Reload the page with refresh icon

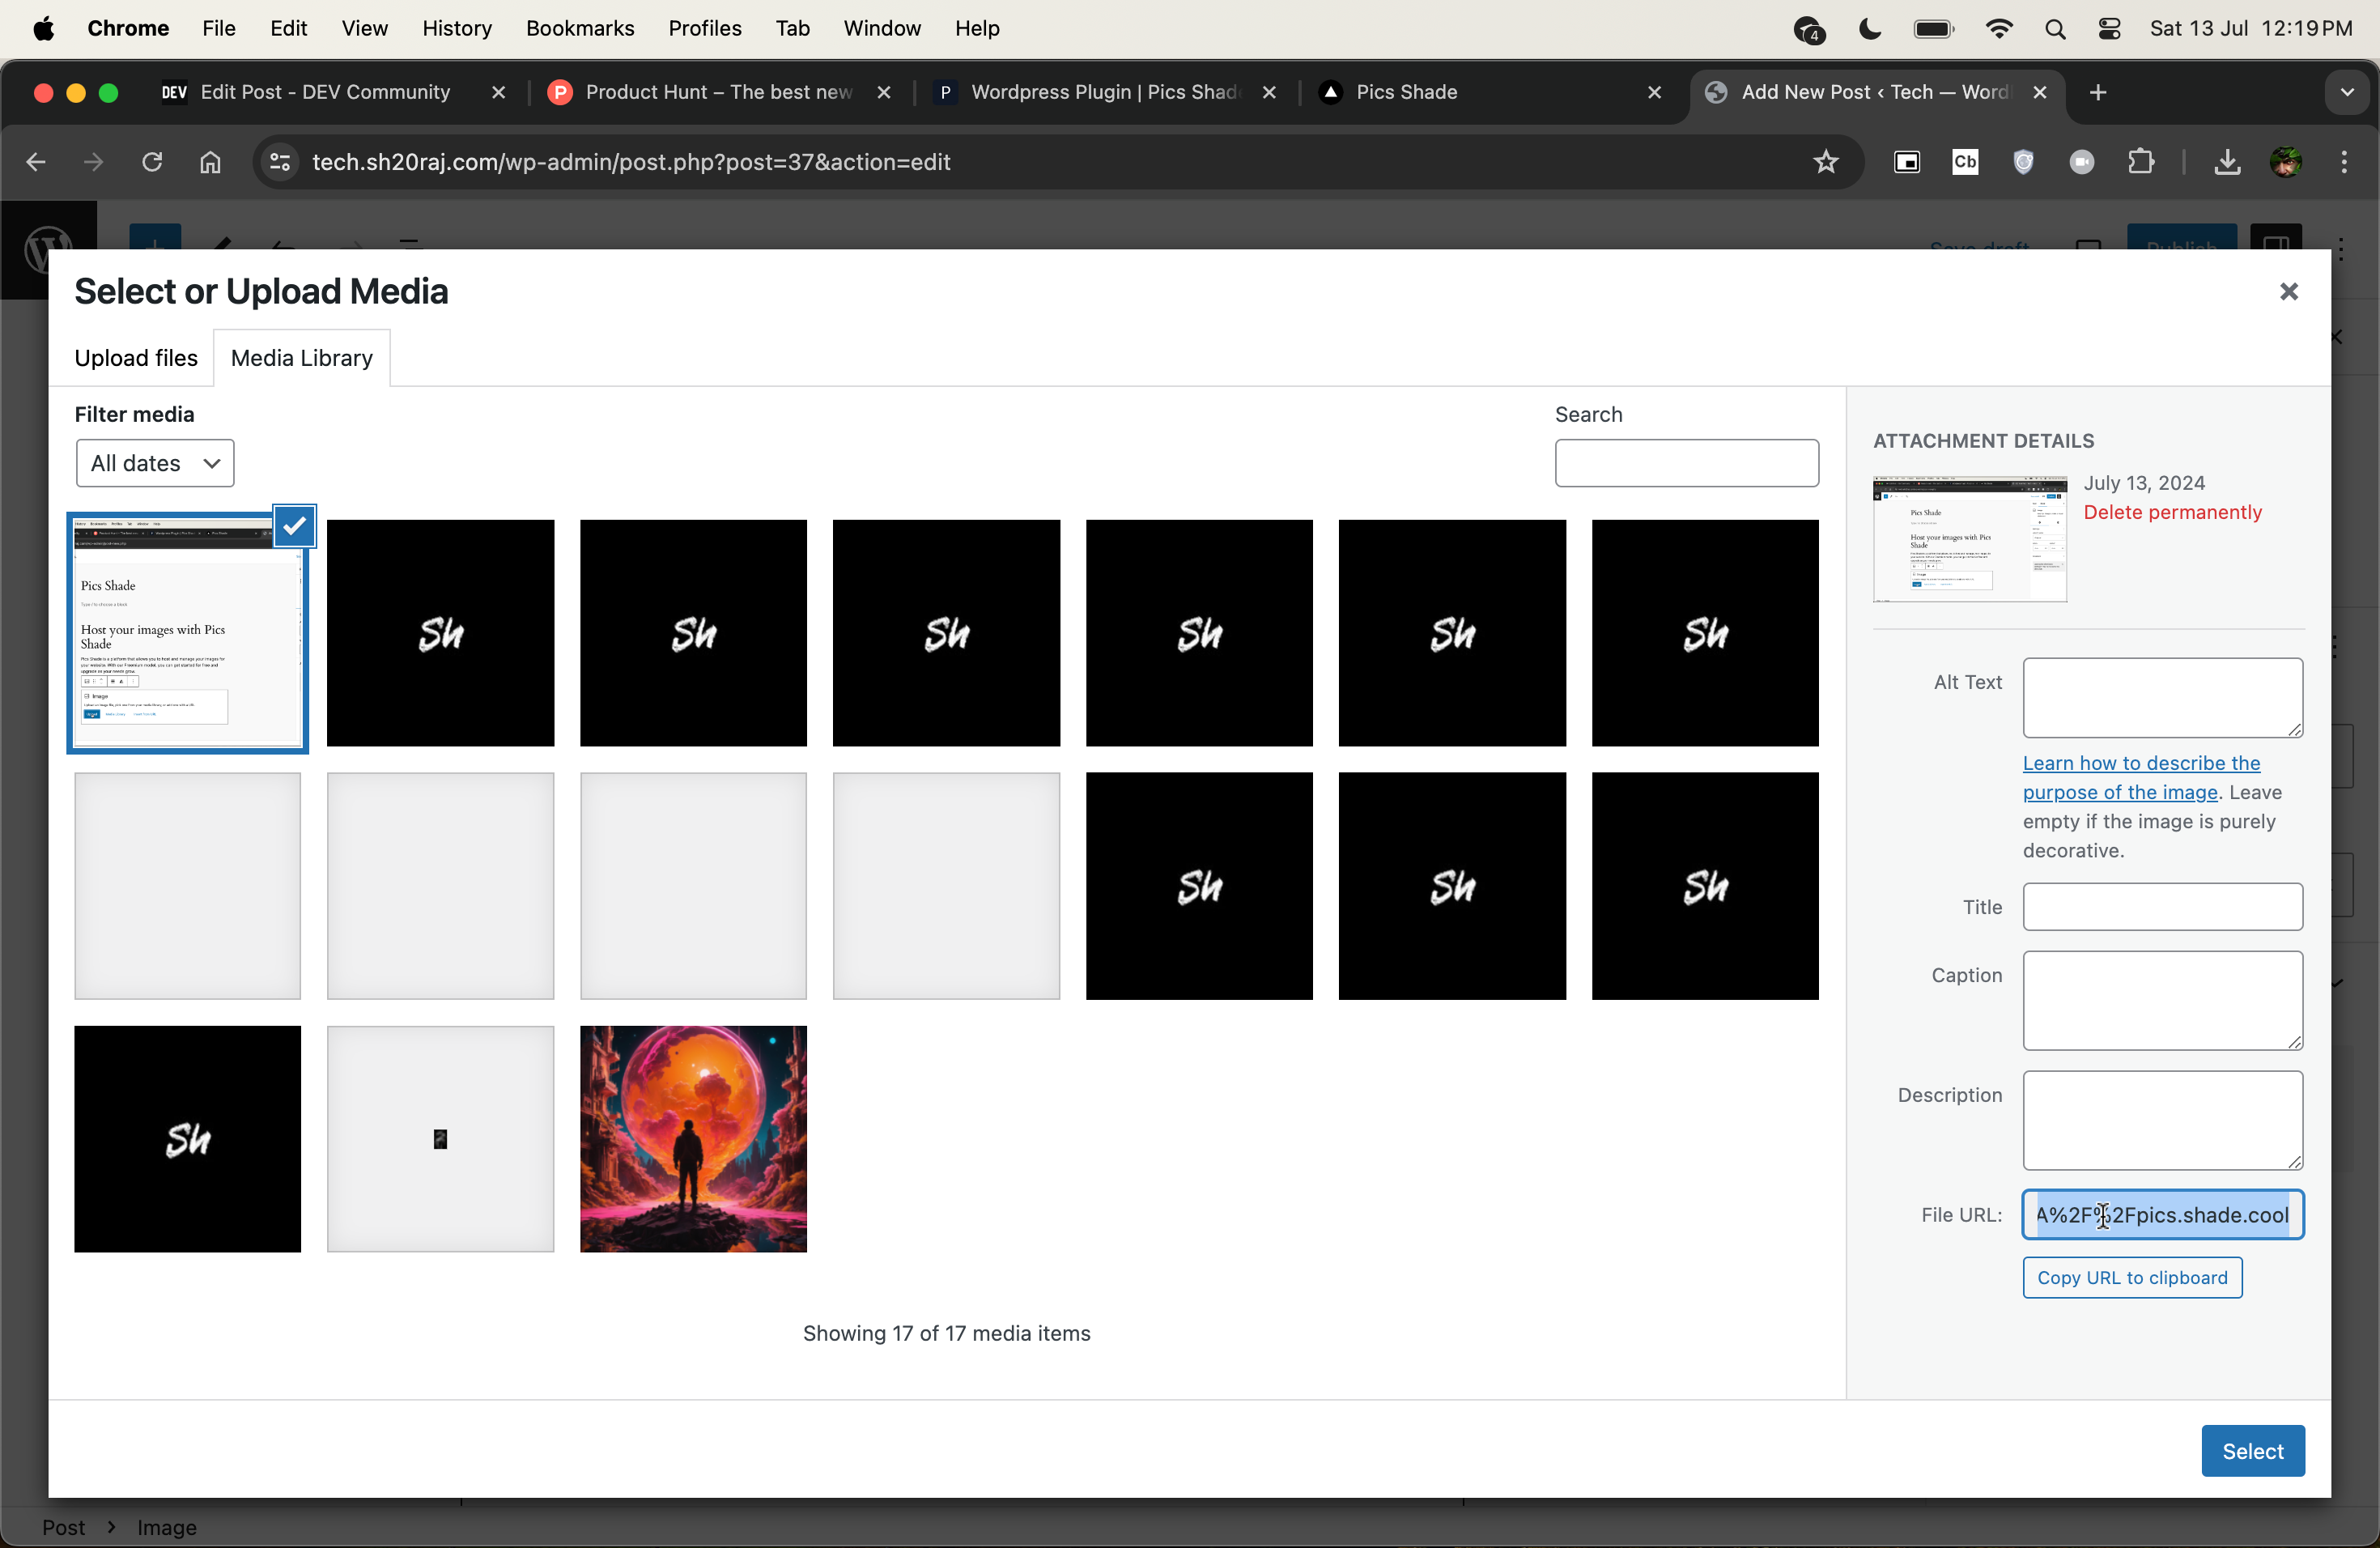152,162
